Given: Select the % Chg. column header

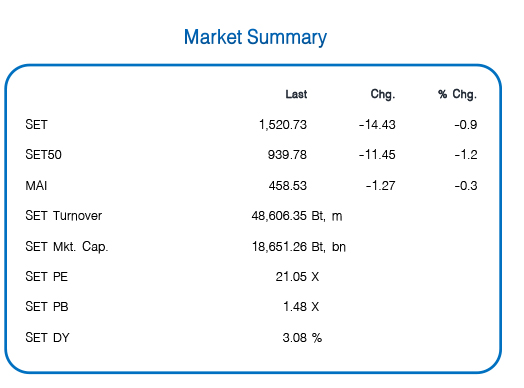Looking at the screenshot, I should (x=457, y=95).
